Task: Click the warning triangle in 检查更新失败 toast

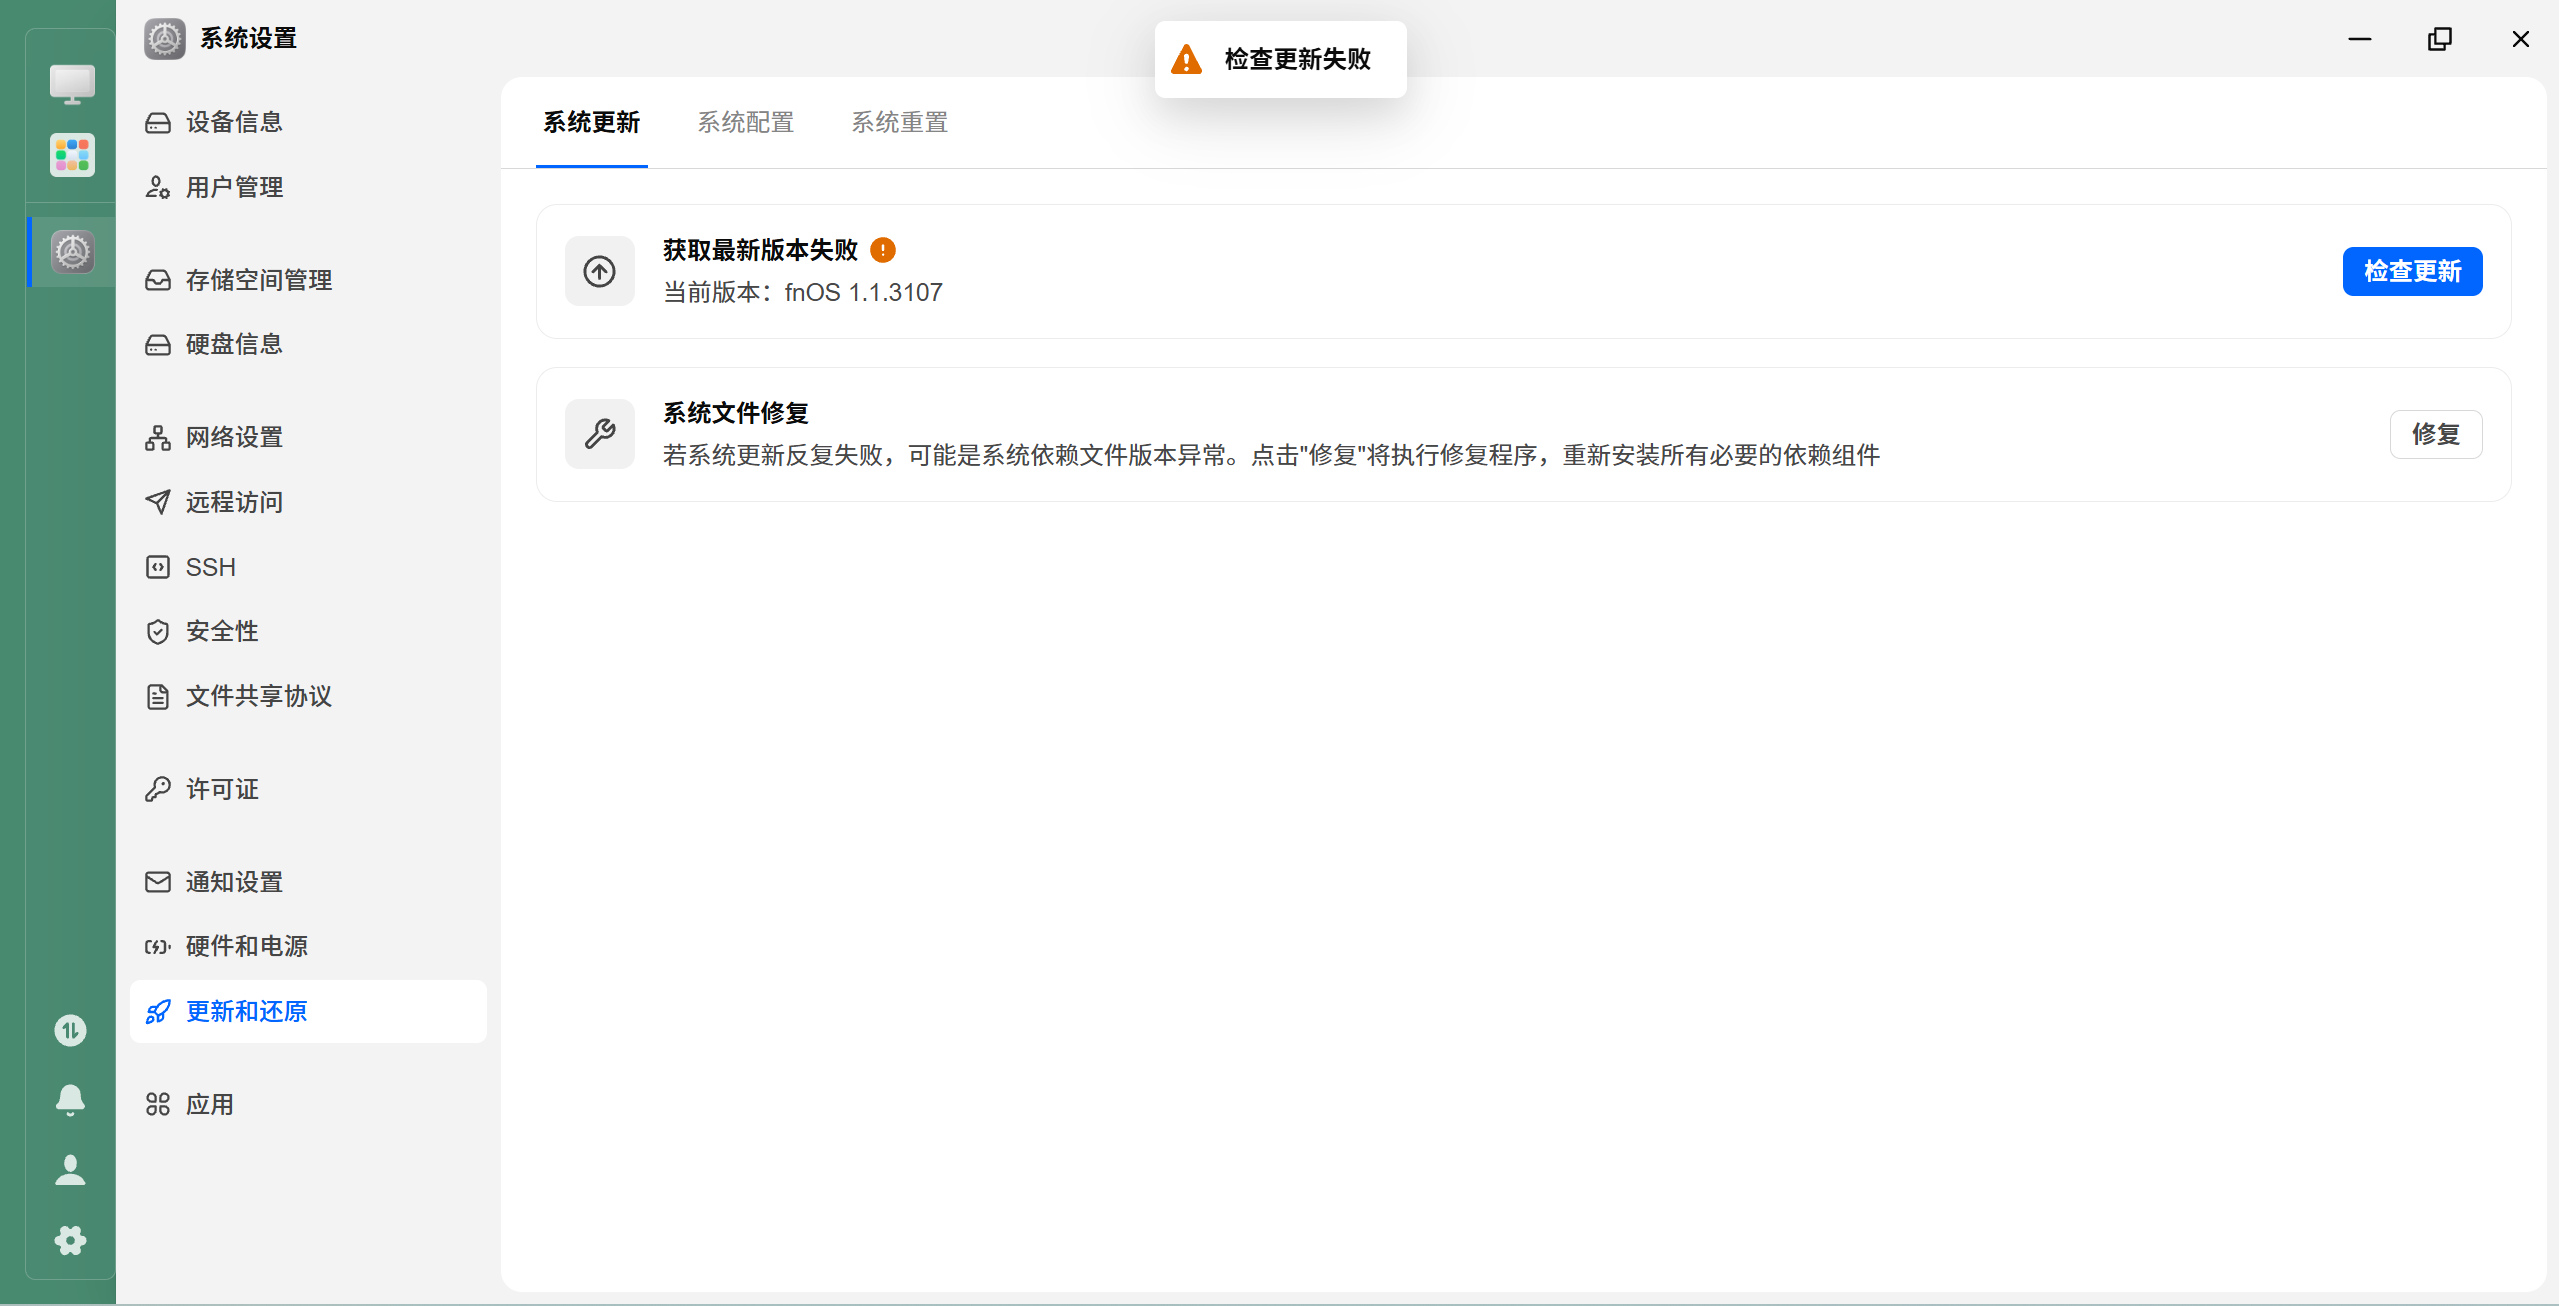Action: [x=1187, y=59]
